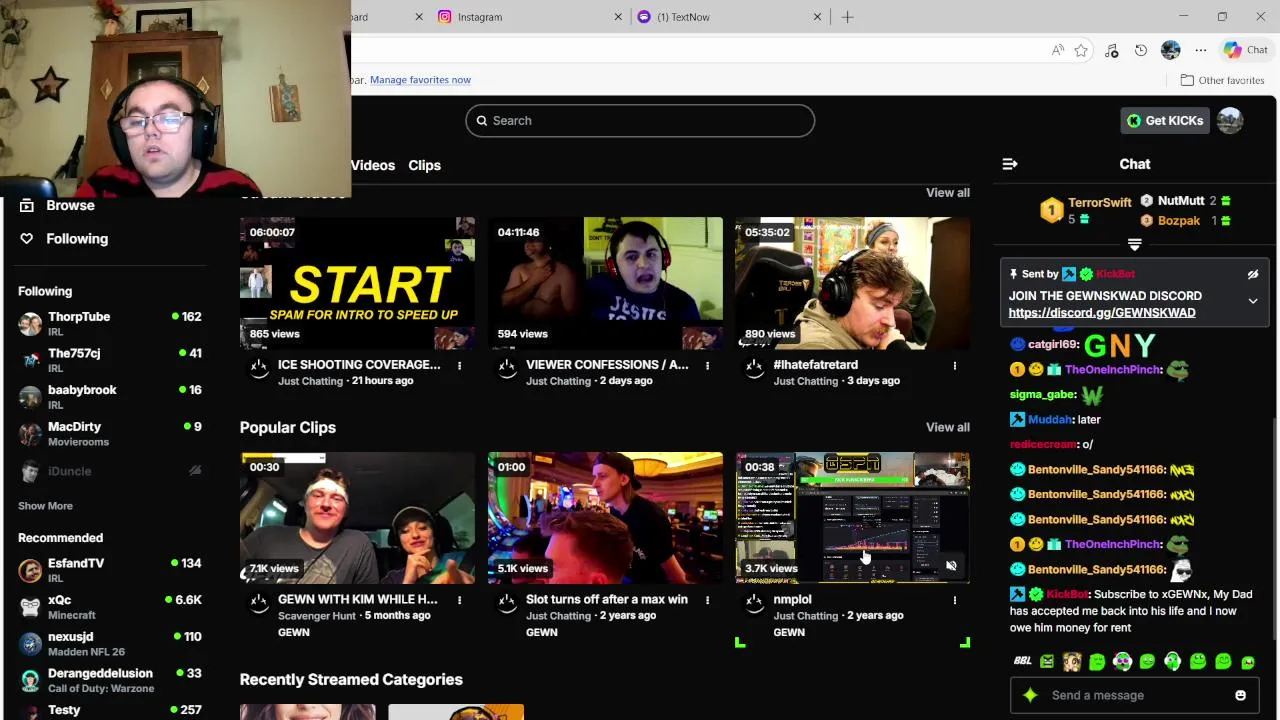The image size is (1280, 720).
Task: Open EsfandTV recommended channel
Action: (x=110, y=570)
